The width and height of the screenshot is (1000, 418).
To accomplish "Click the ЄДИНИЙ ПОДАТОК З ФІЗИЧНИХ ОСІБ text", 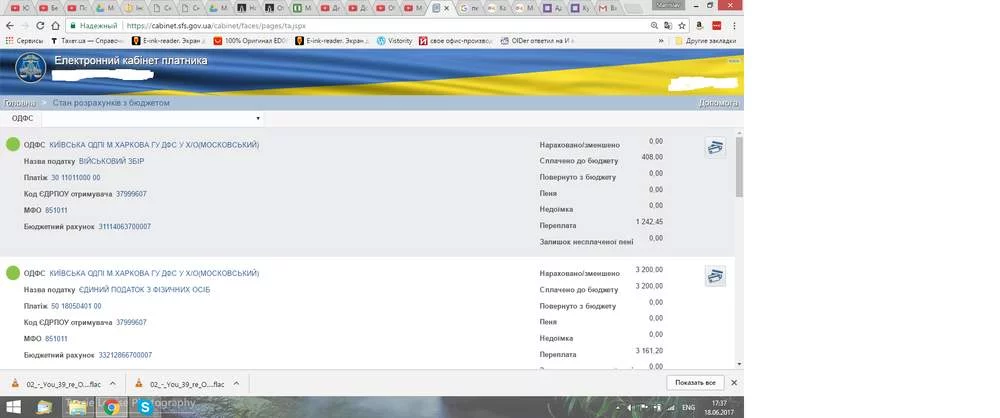I will 144,290.
